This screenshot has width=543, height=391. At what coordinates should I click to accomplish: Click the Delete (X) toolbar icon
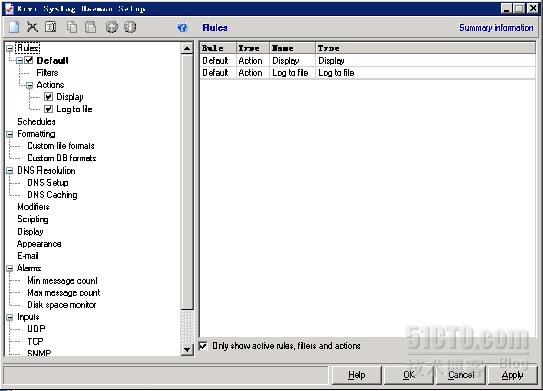click(33, 27)
